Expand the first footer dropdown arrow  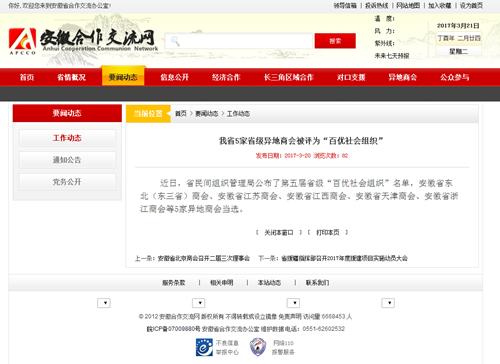tap(104, 303)
